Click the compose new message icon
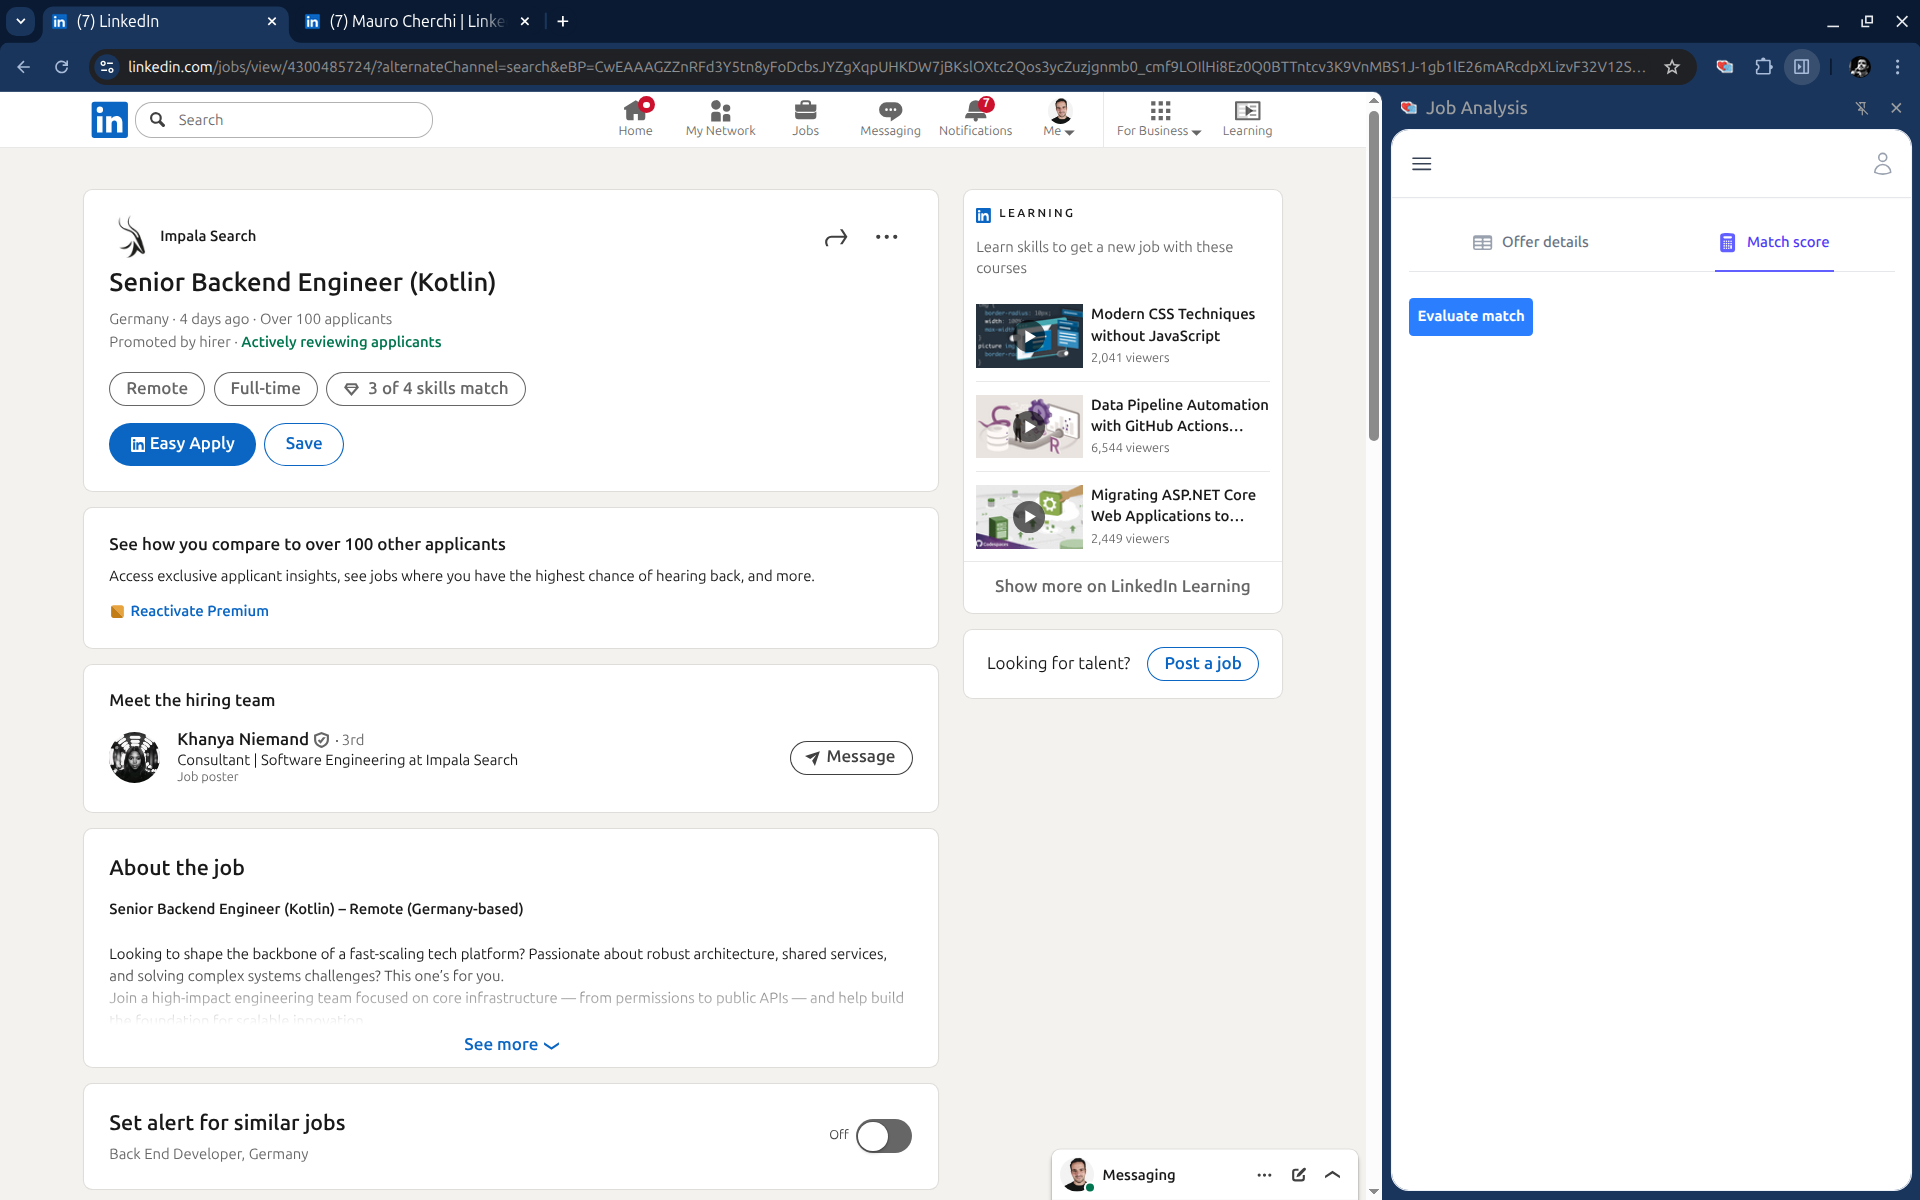The height and width of the screenshot is (1200, 1920). (1298, 1175)
